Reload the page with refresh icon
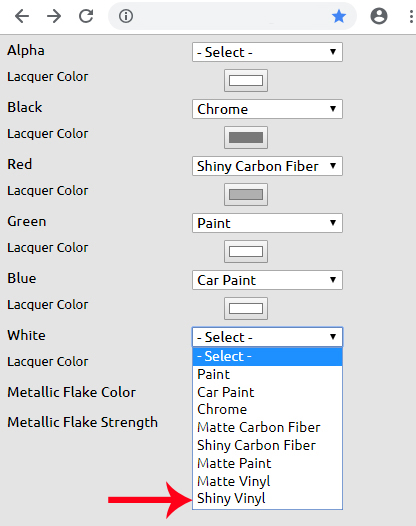 [86, 16]
